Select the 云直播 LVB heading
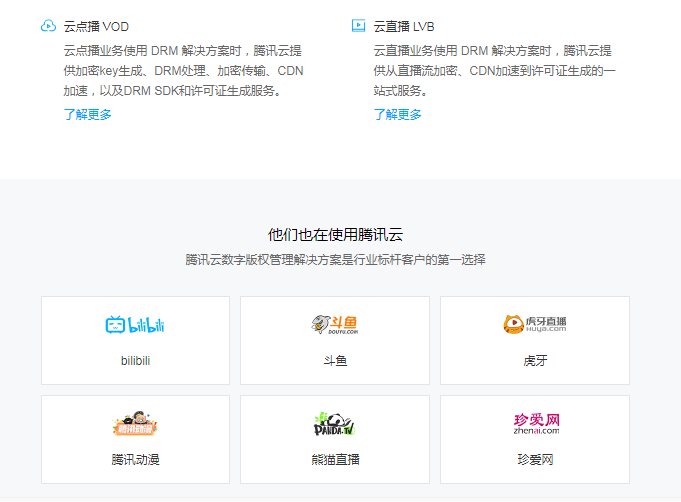 pos(404,26)
